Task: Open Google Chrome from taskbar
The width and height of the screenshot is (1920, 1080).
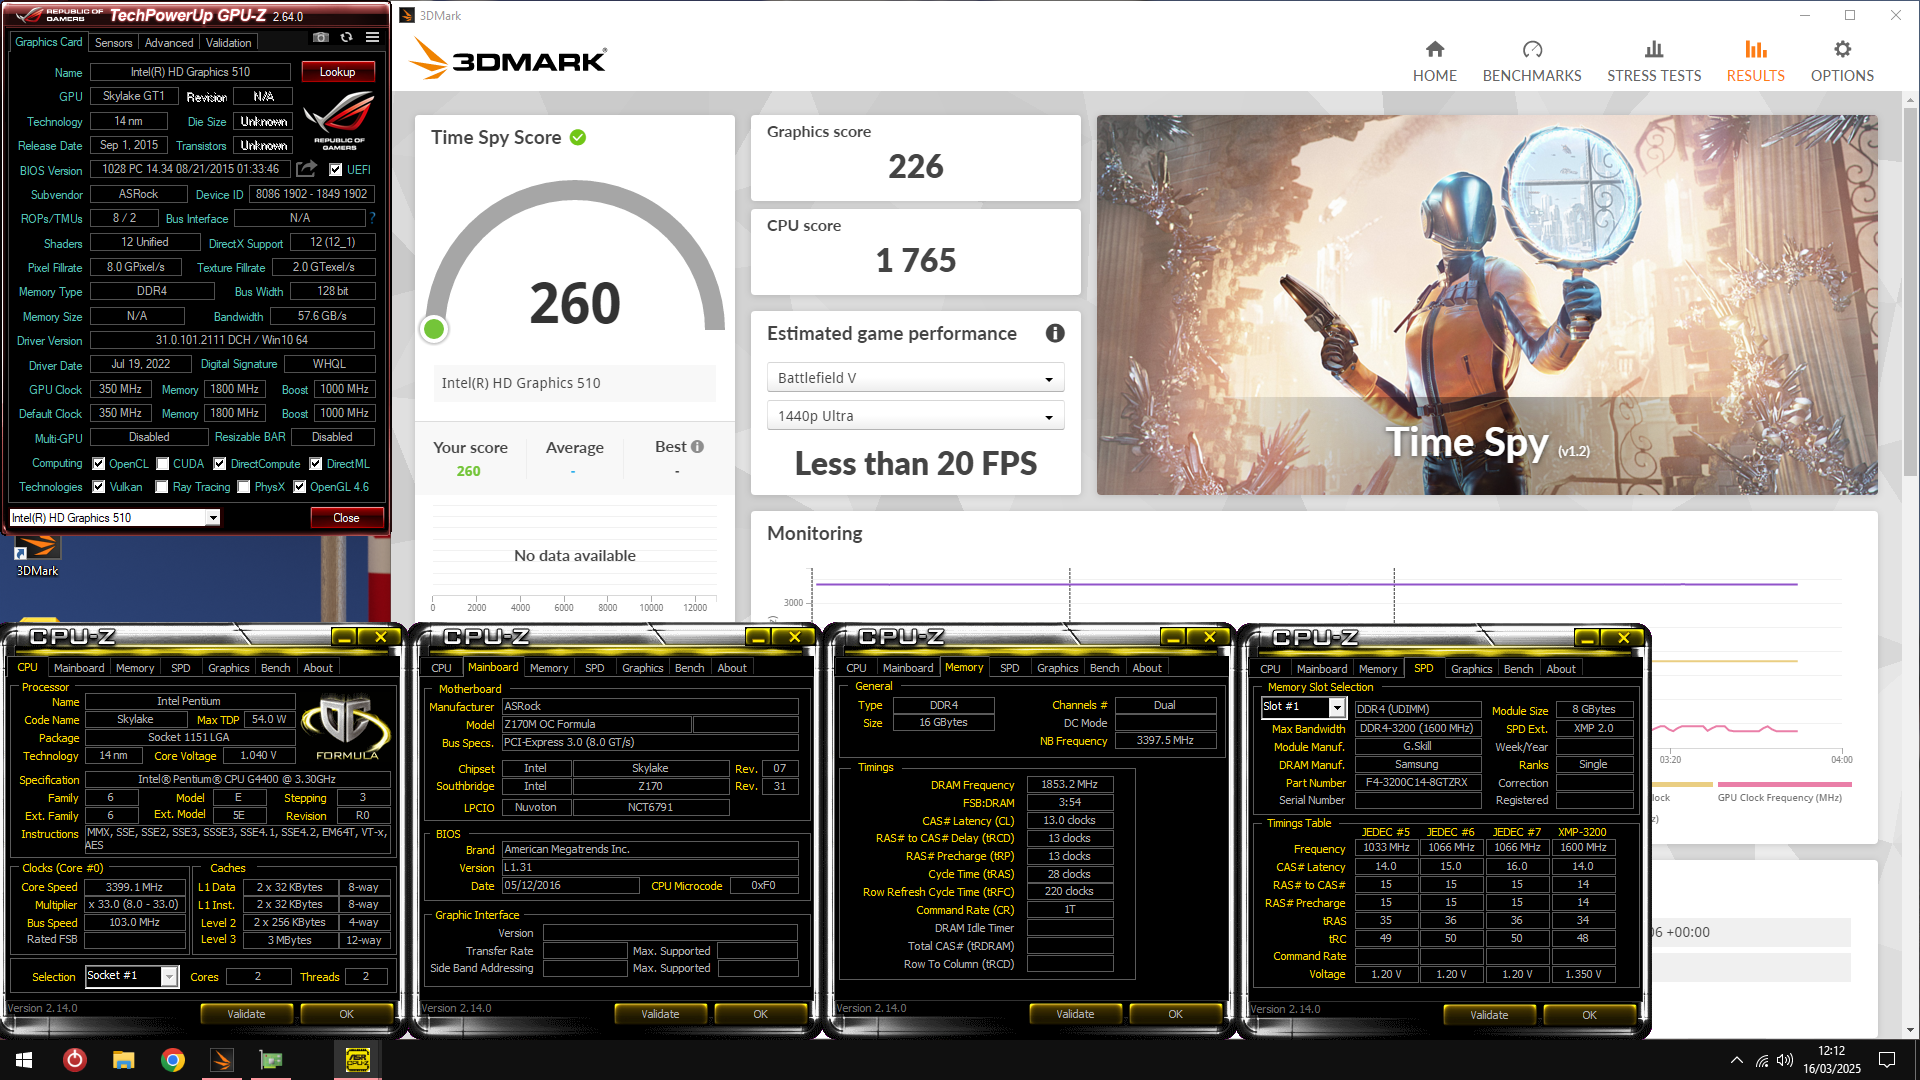Action: tap(173, 1060)
